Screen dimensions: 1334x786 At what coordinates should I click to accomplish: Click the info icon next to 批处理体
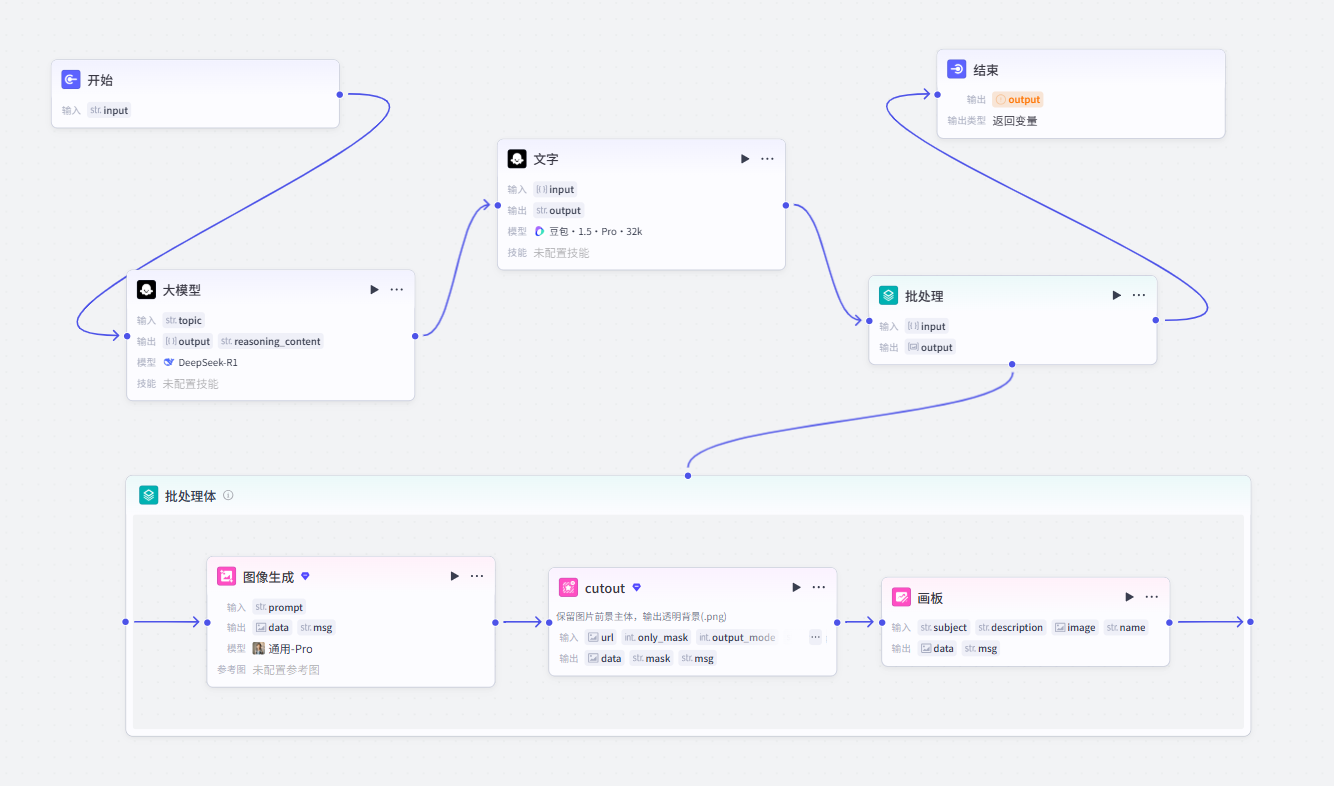[228, 495]
